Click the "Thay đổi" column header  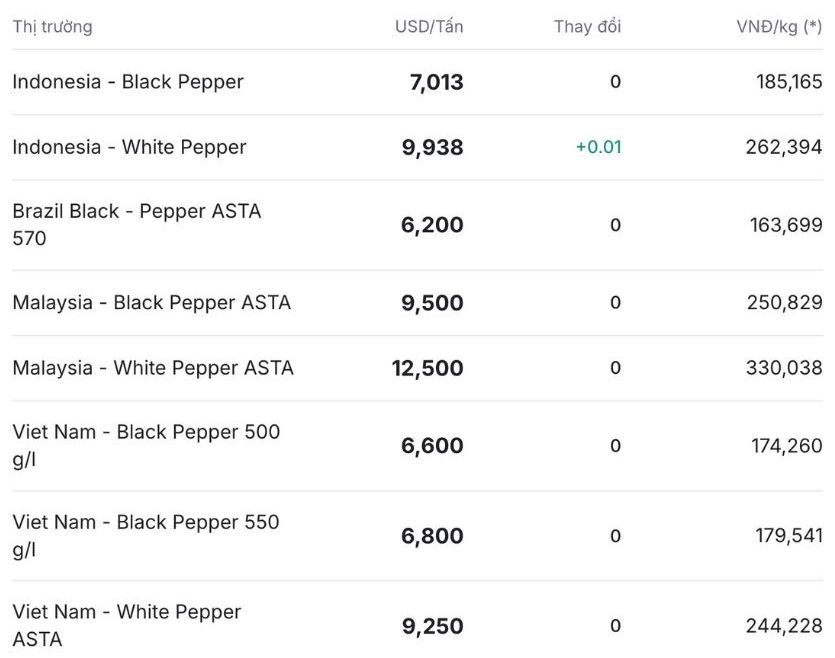587,27
